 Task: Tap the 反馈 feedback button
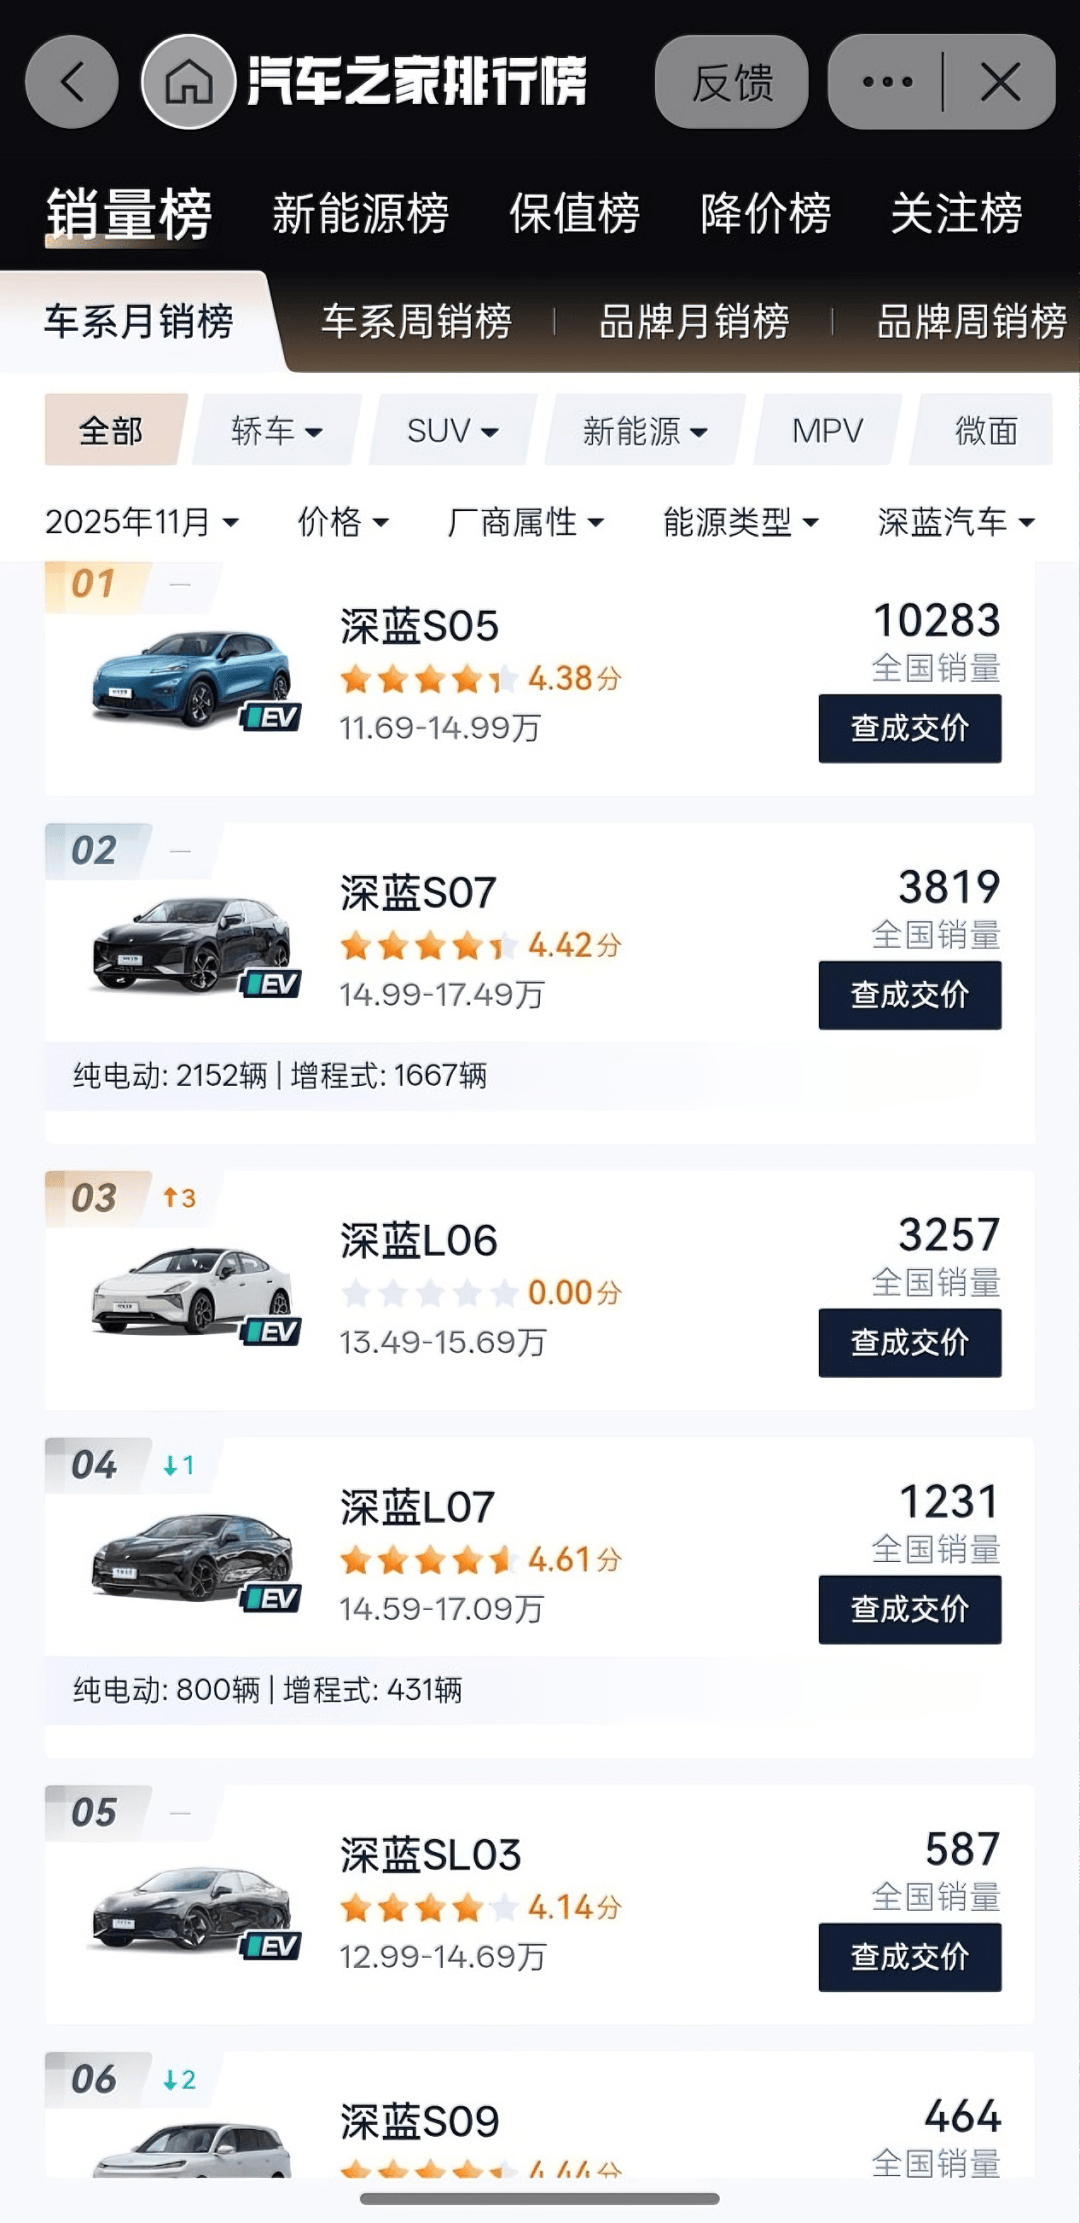point(732,82)
